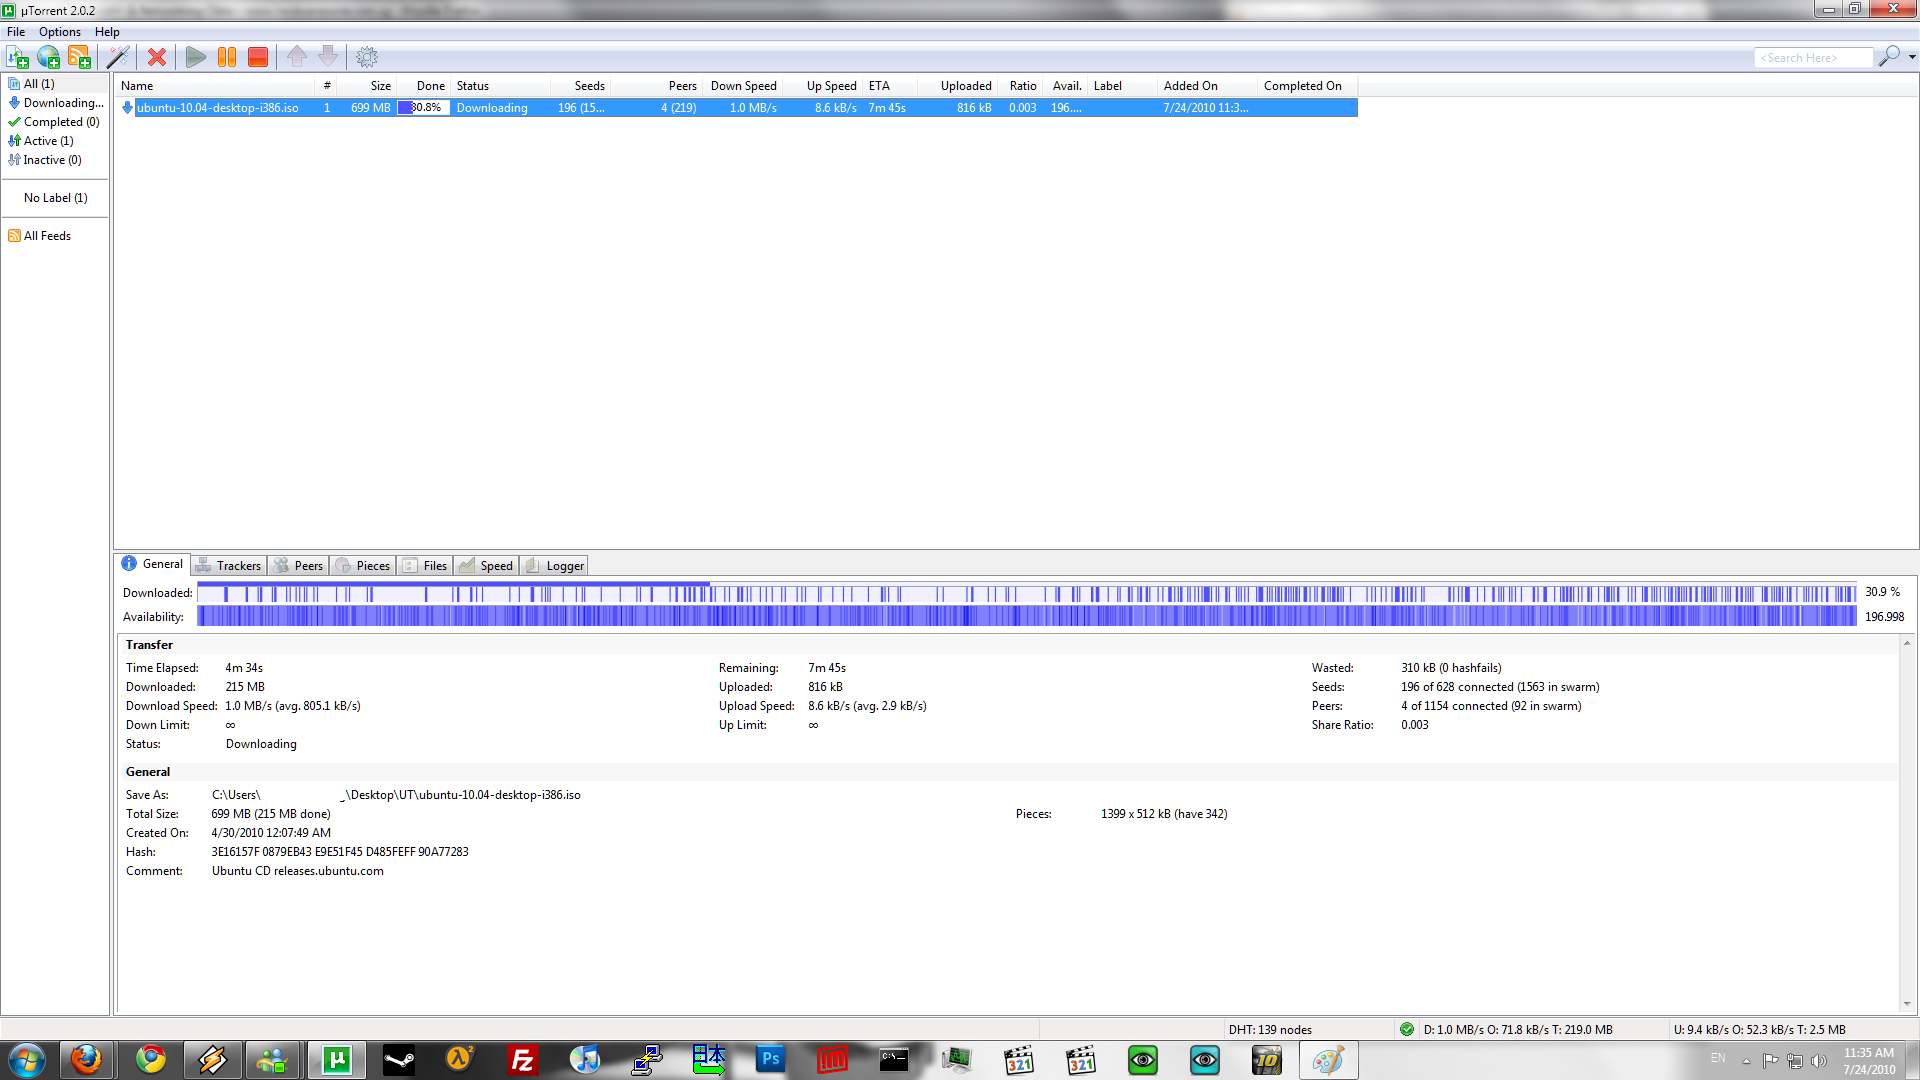Viewport: 1920px width, 1080px height.
Task: Click the red X Remove torrent icon
Action: [x=157, y=57]
